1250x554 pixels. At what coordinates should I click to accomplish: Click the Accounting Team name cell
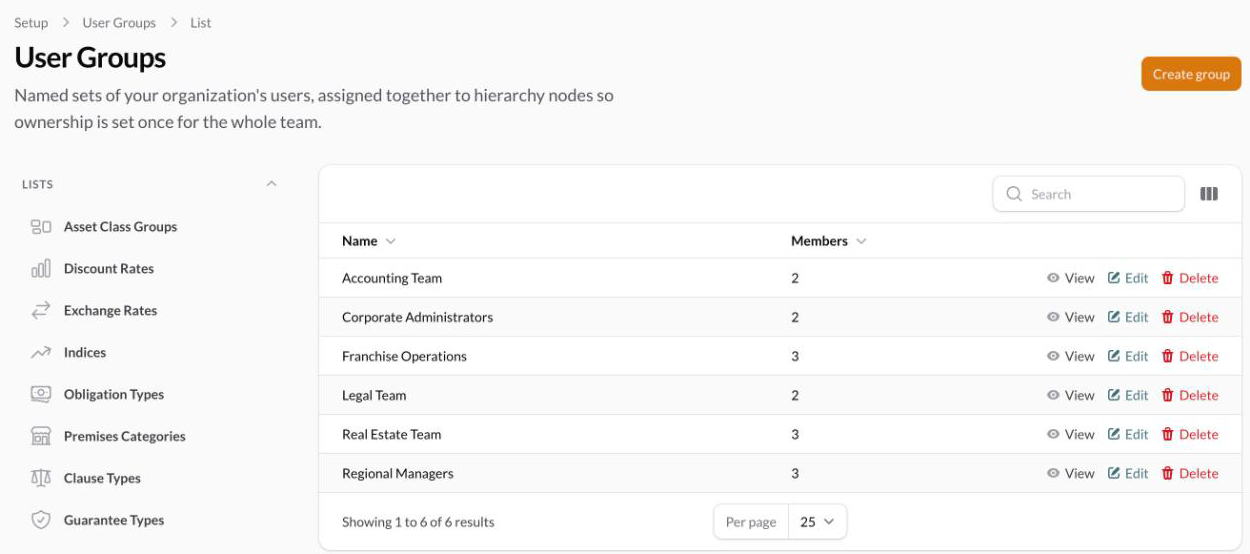point(392,278)
